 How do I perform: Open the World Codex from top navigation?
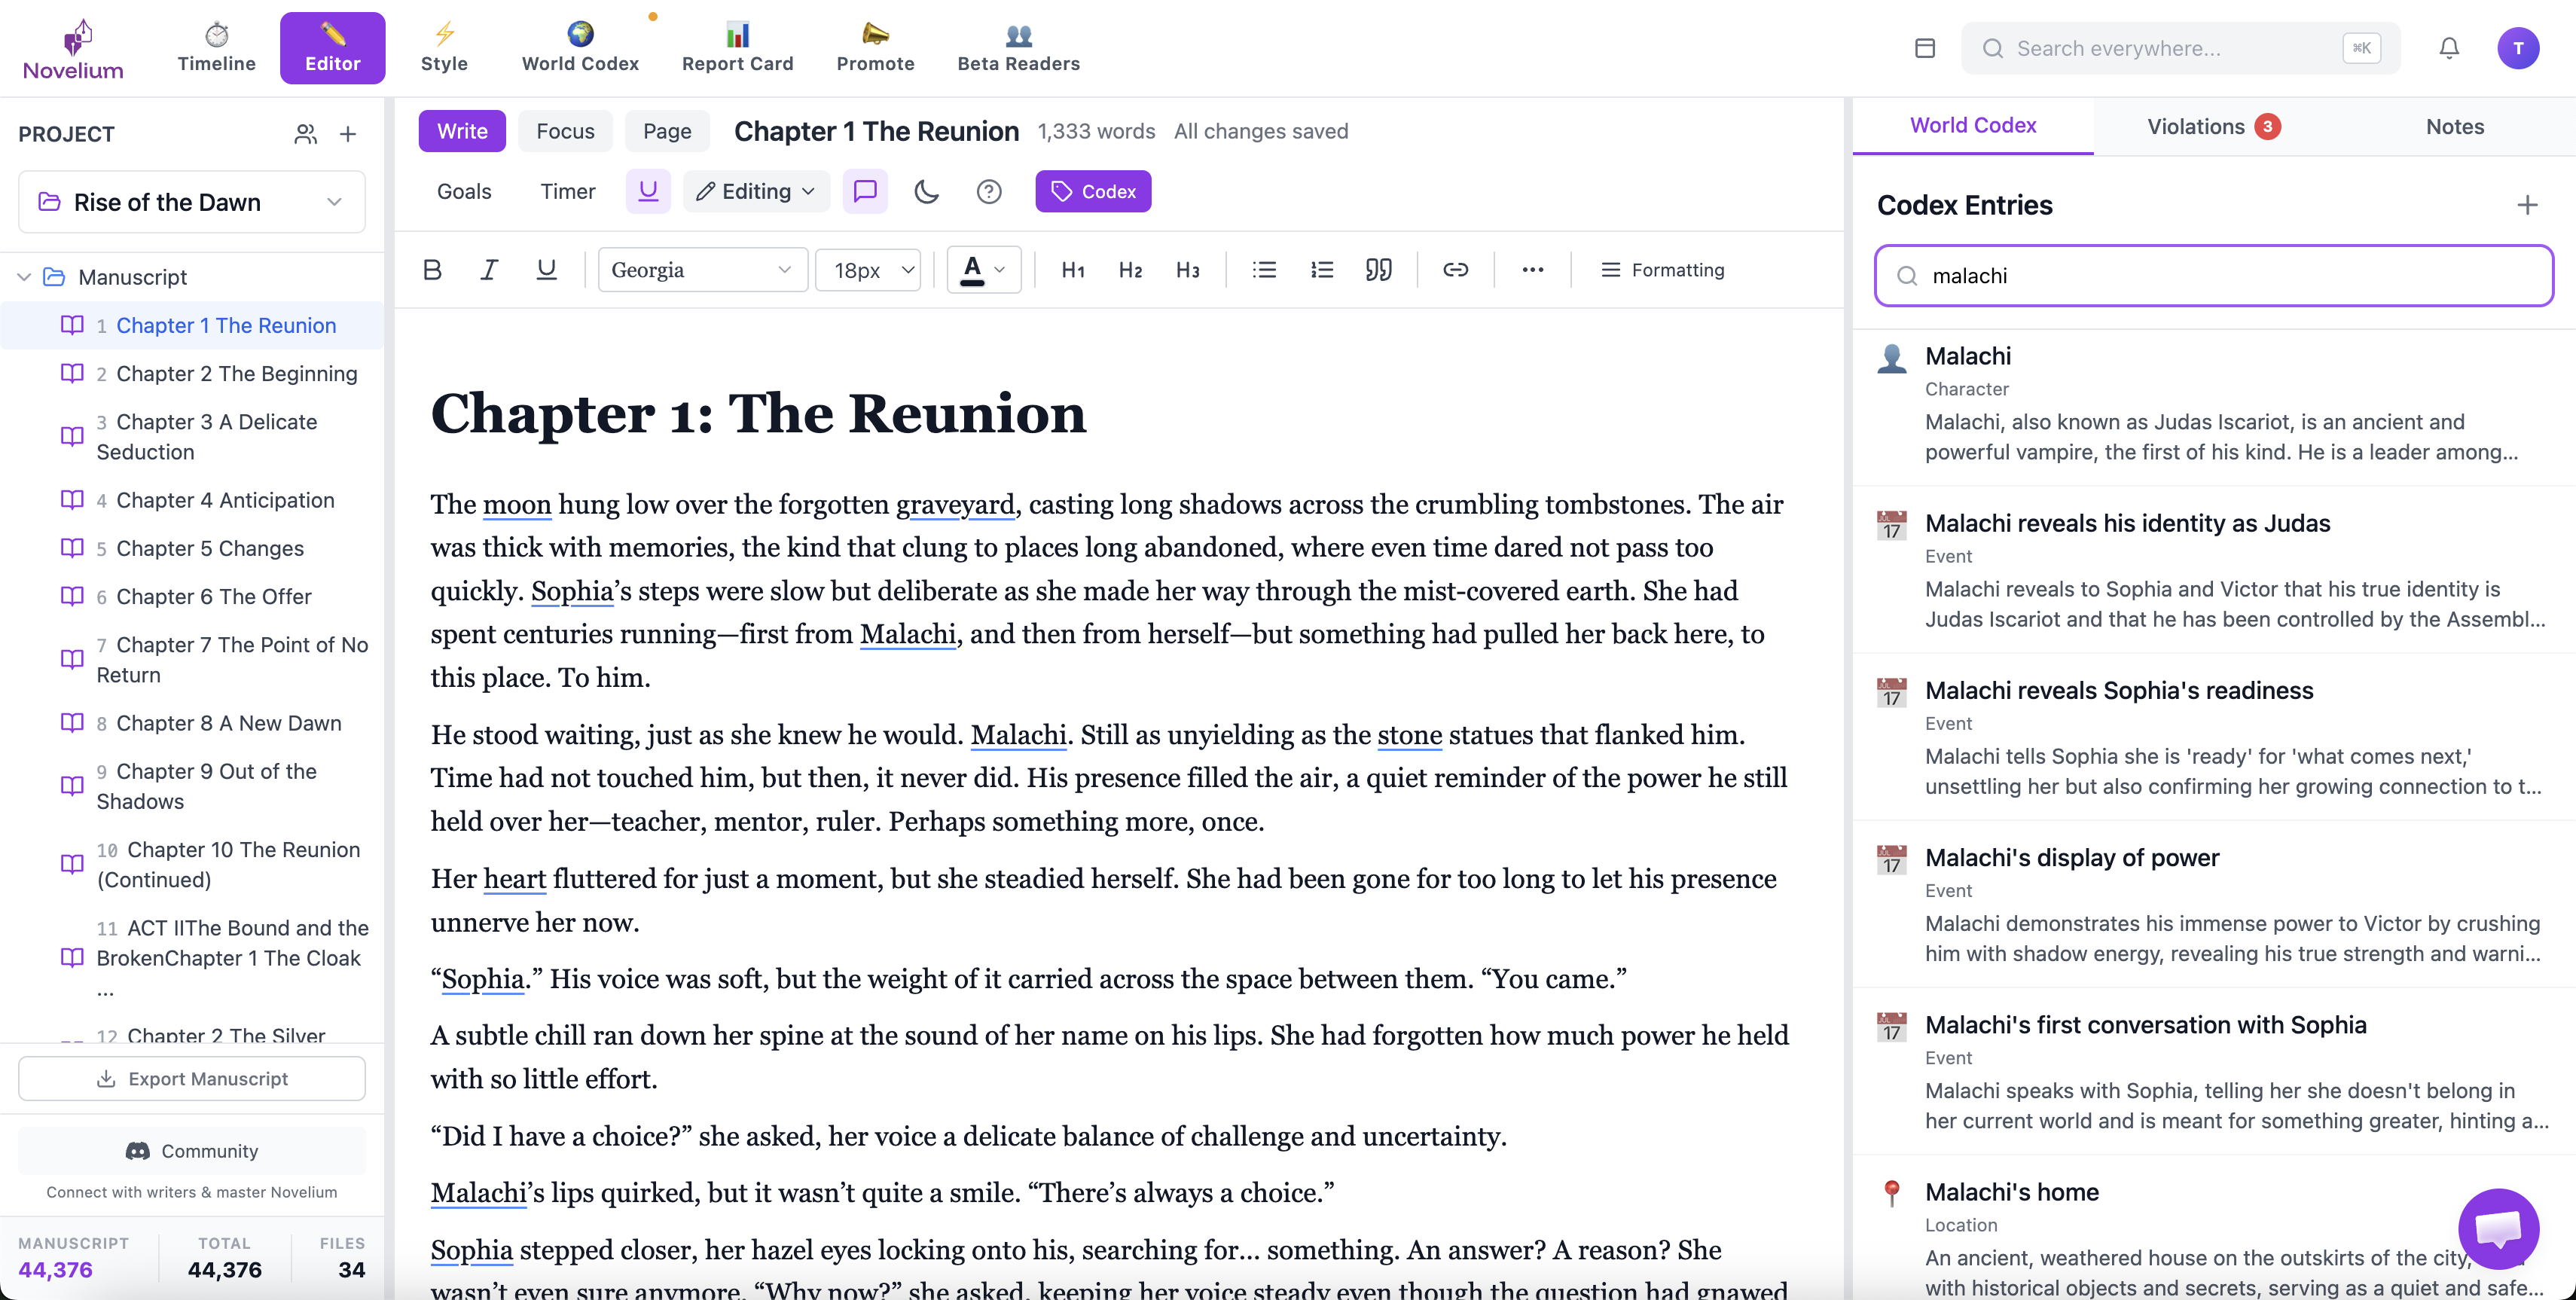(580, 47)
